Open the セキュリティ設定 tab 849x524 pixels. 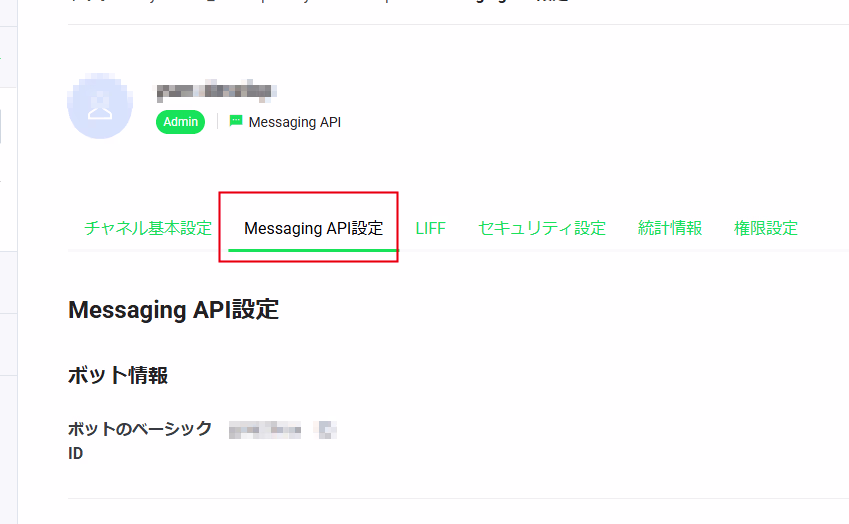pos(542,228)
